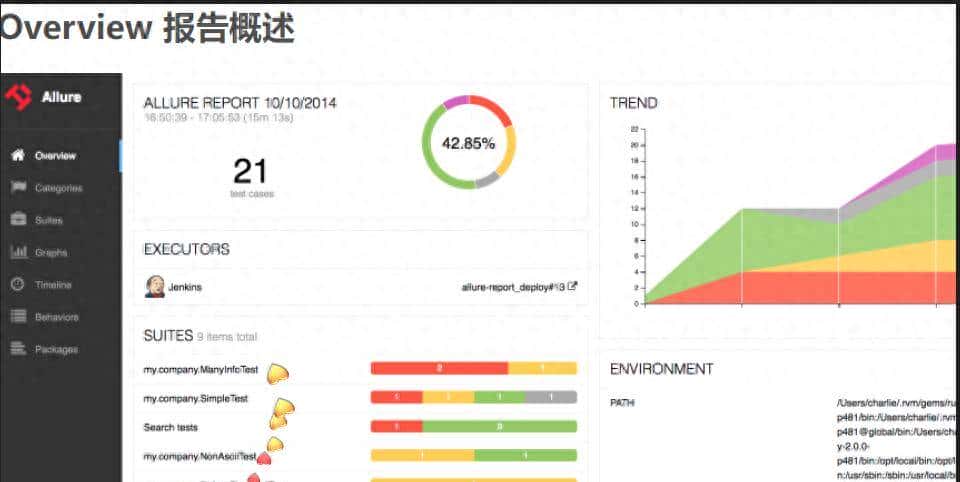The height and width of the screenshot is (482, 960).
Task: Click the PATH environment variable label
Action: click(x=622, y=403)
